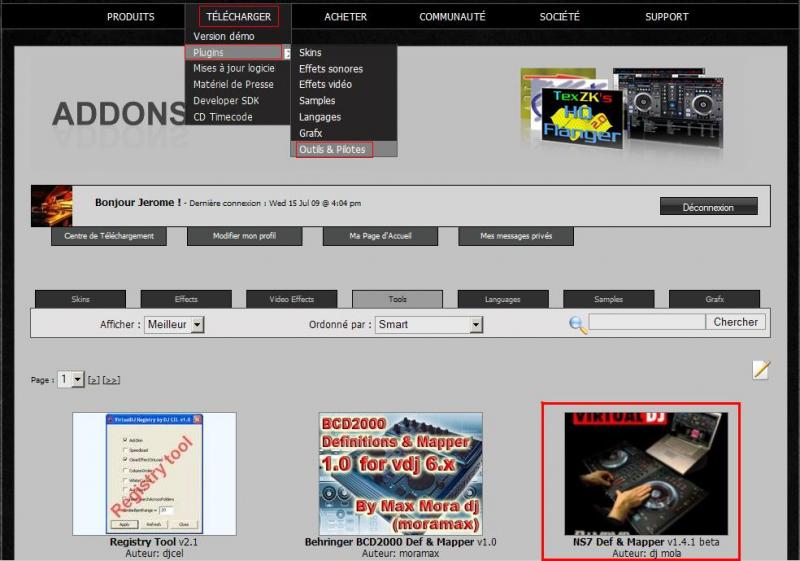Open the SOCIÉTÉ menu
Viewport: 800px width, 561px height.
click(560, 17)
